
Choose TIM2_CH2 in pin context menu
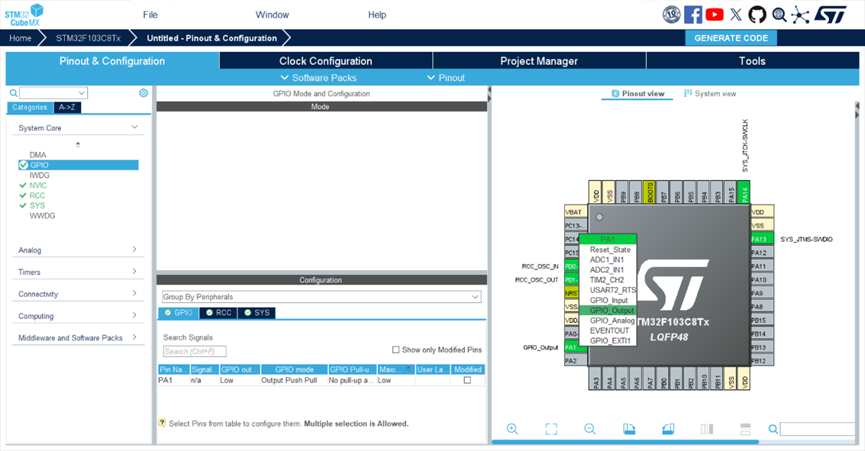tap(608, 280)
